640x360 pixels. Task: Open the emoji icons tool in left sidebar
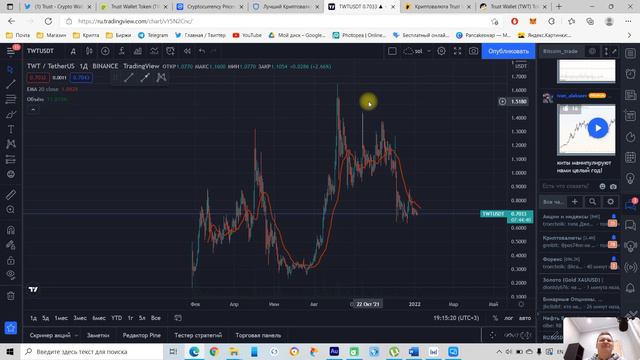(11, 174)
